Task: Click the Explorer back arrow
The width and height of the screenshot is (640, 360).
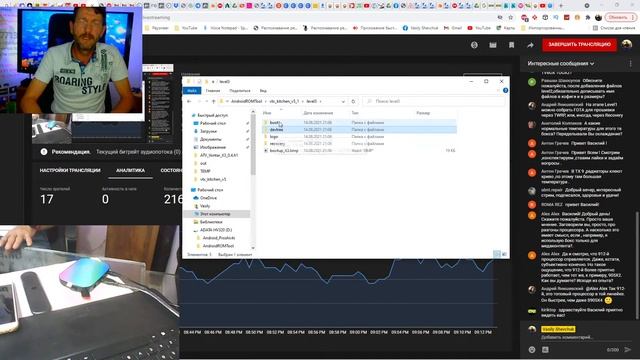Action: coord(189,101)
